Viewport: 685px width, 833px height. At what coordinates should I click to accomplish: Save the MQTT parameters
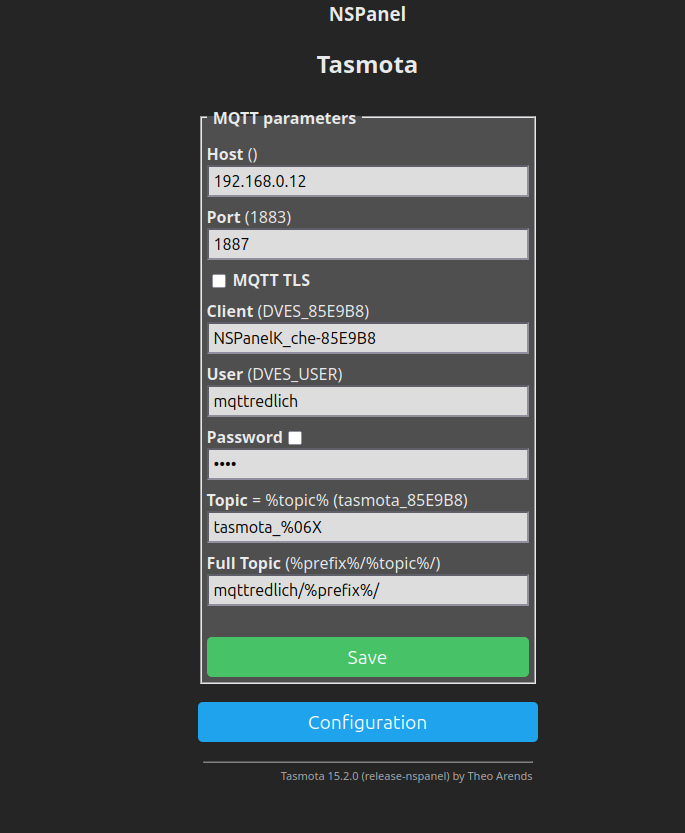point(368,657)
